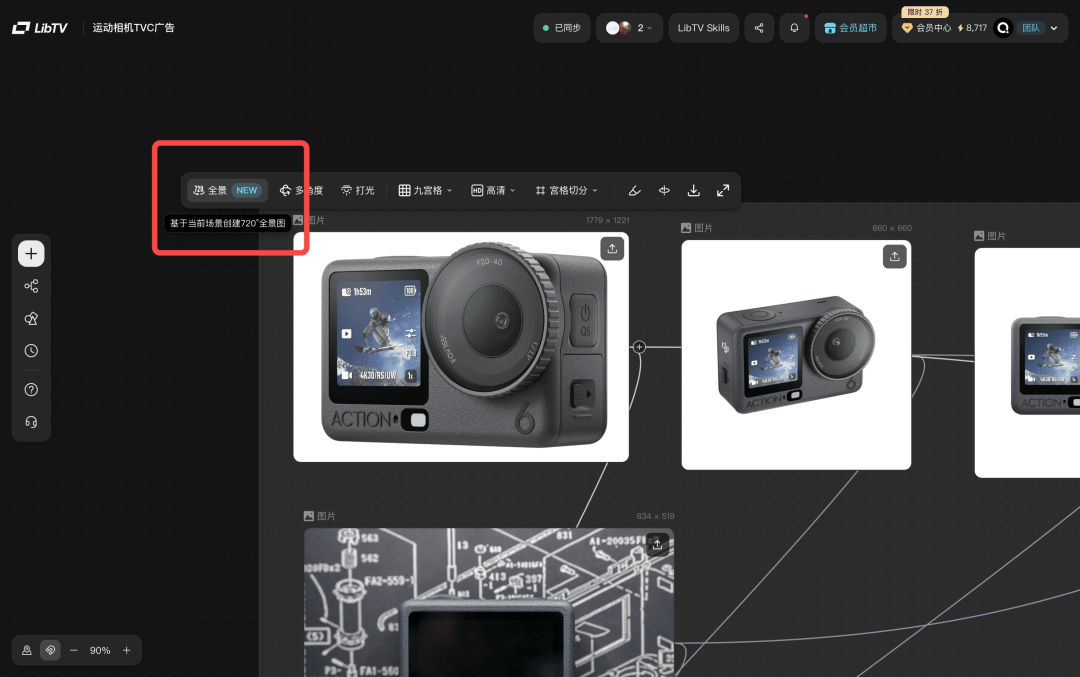Open the workflow nodes icon in sidebar
Image resolution: width=1080 pixels, height=677 pixels.
[31, 286]
